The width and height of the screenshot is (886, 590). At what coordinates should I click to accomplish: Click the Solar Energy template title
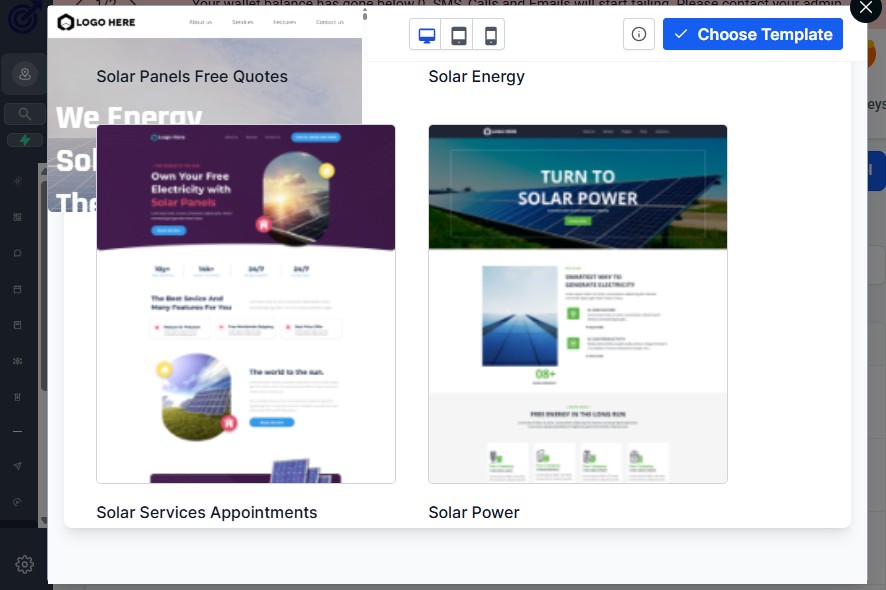[476, 76]
